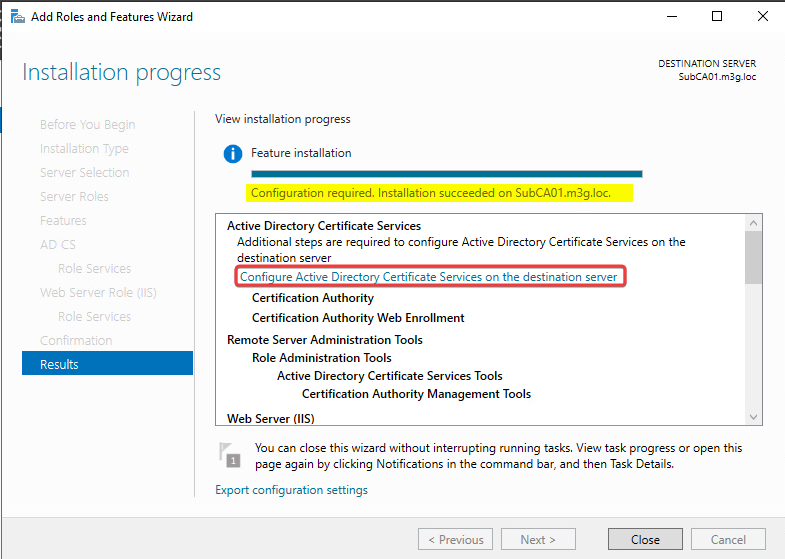Maximize the wizard window
This screenshot has height=559, width=785.
click(x=717, y=17)
